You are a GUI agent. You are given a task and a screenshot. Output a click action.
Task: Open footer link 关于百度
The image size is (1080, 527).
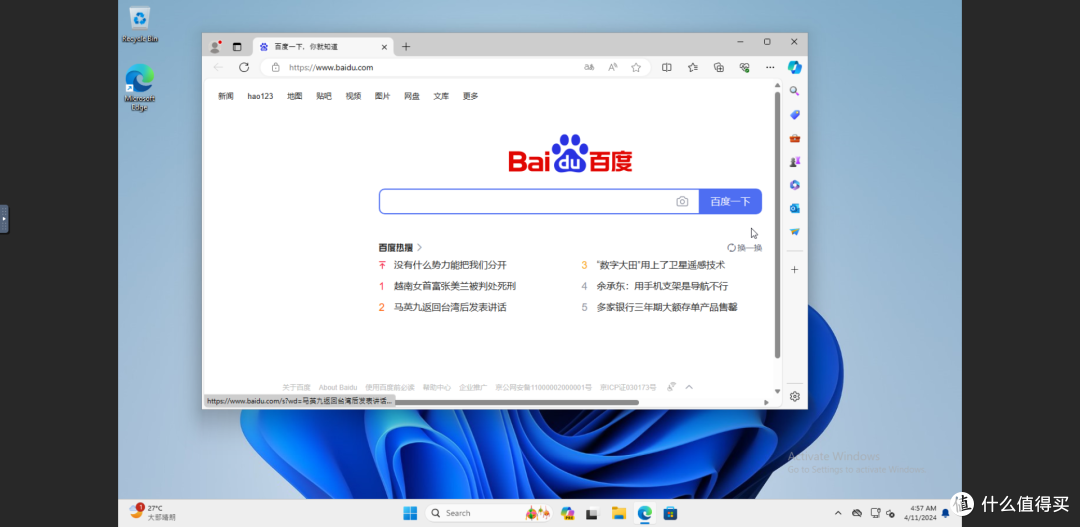(296, 387)
